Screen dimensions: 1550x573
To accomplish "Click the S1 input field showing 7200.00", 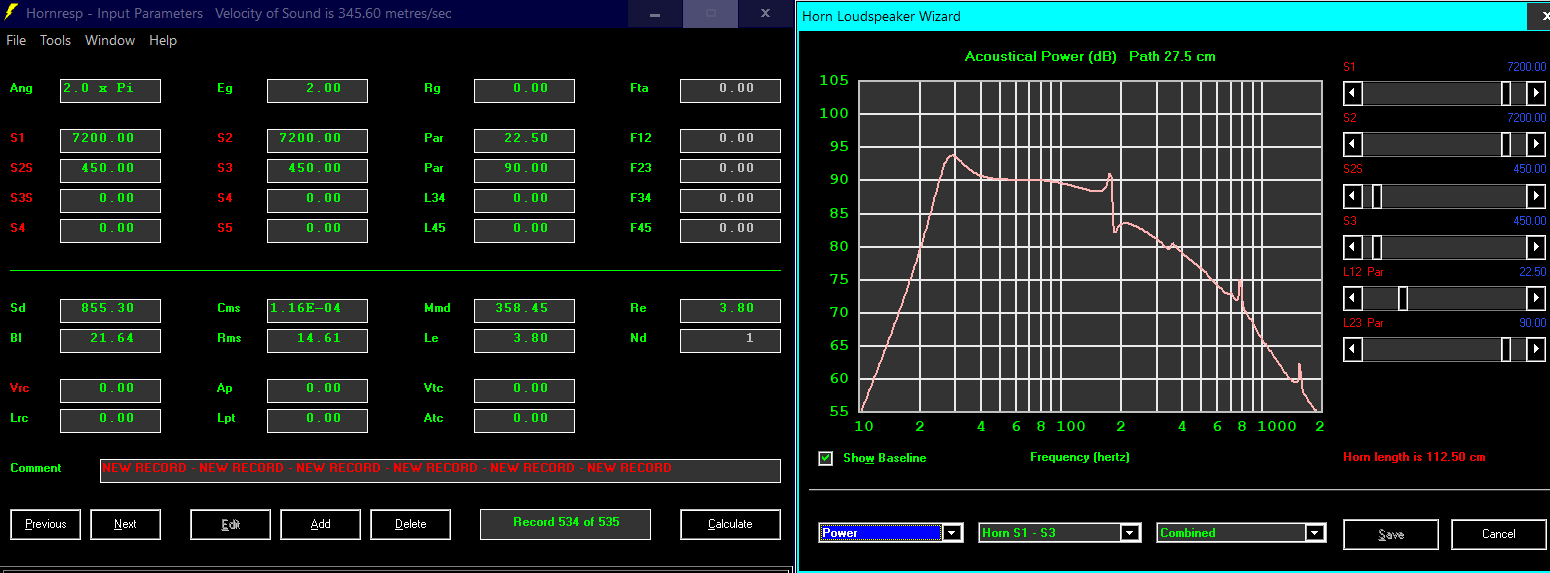I will click(110, 140).
